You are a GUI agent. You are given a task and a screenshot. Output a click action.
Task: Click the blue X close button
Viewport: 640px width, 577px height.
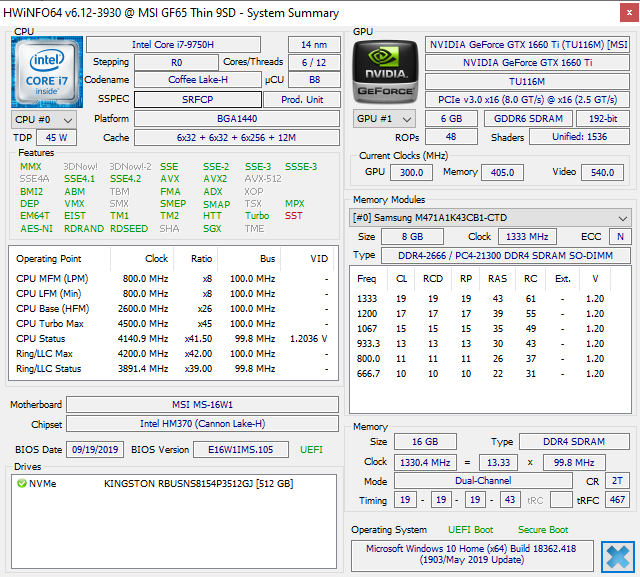pyautogui.click(x=619, y=555)
